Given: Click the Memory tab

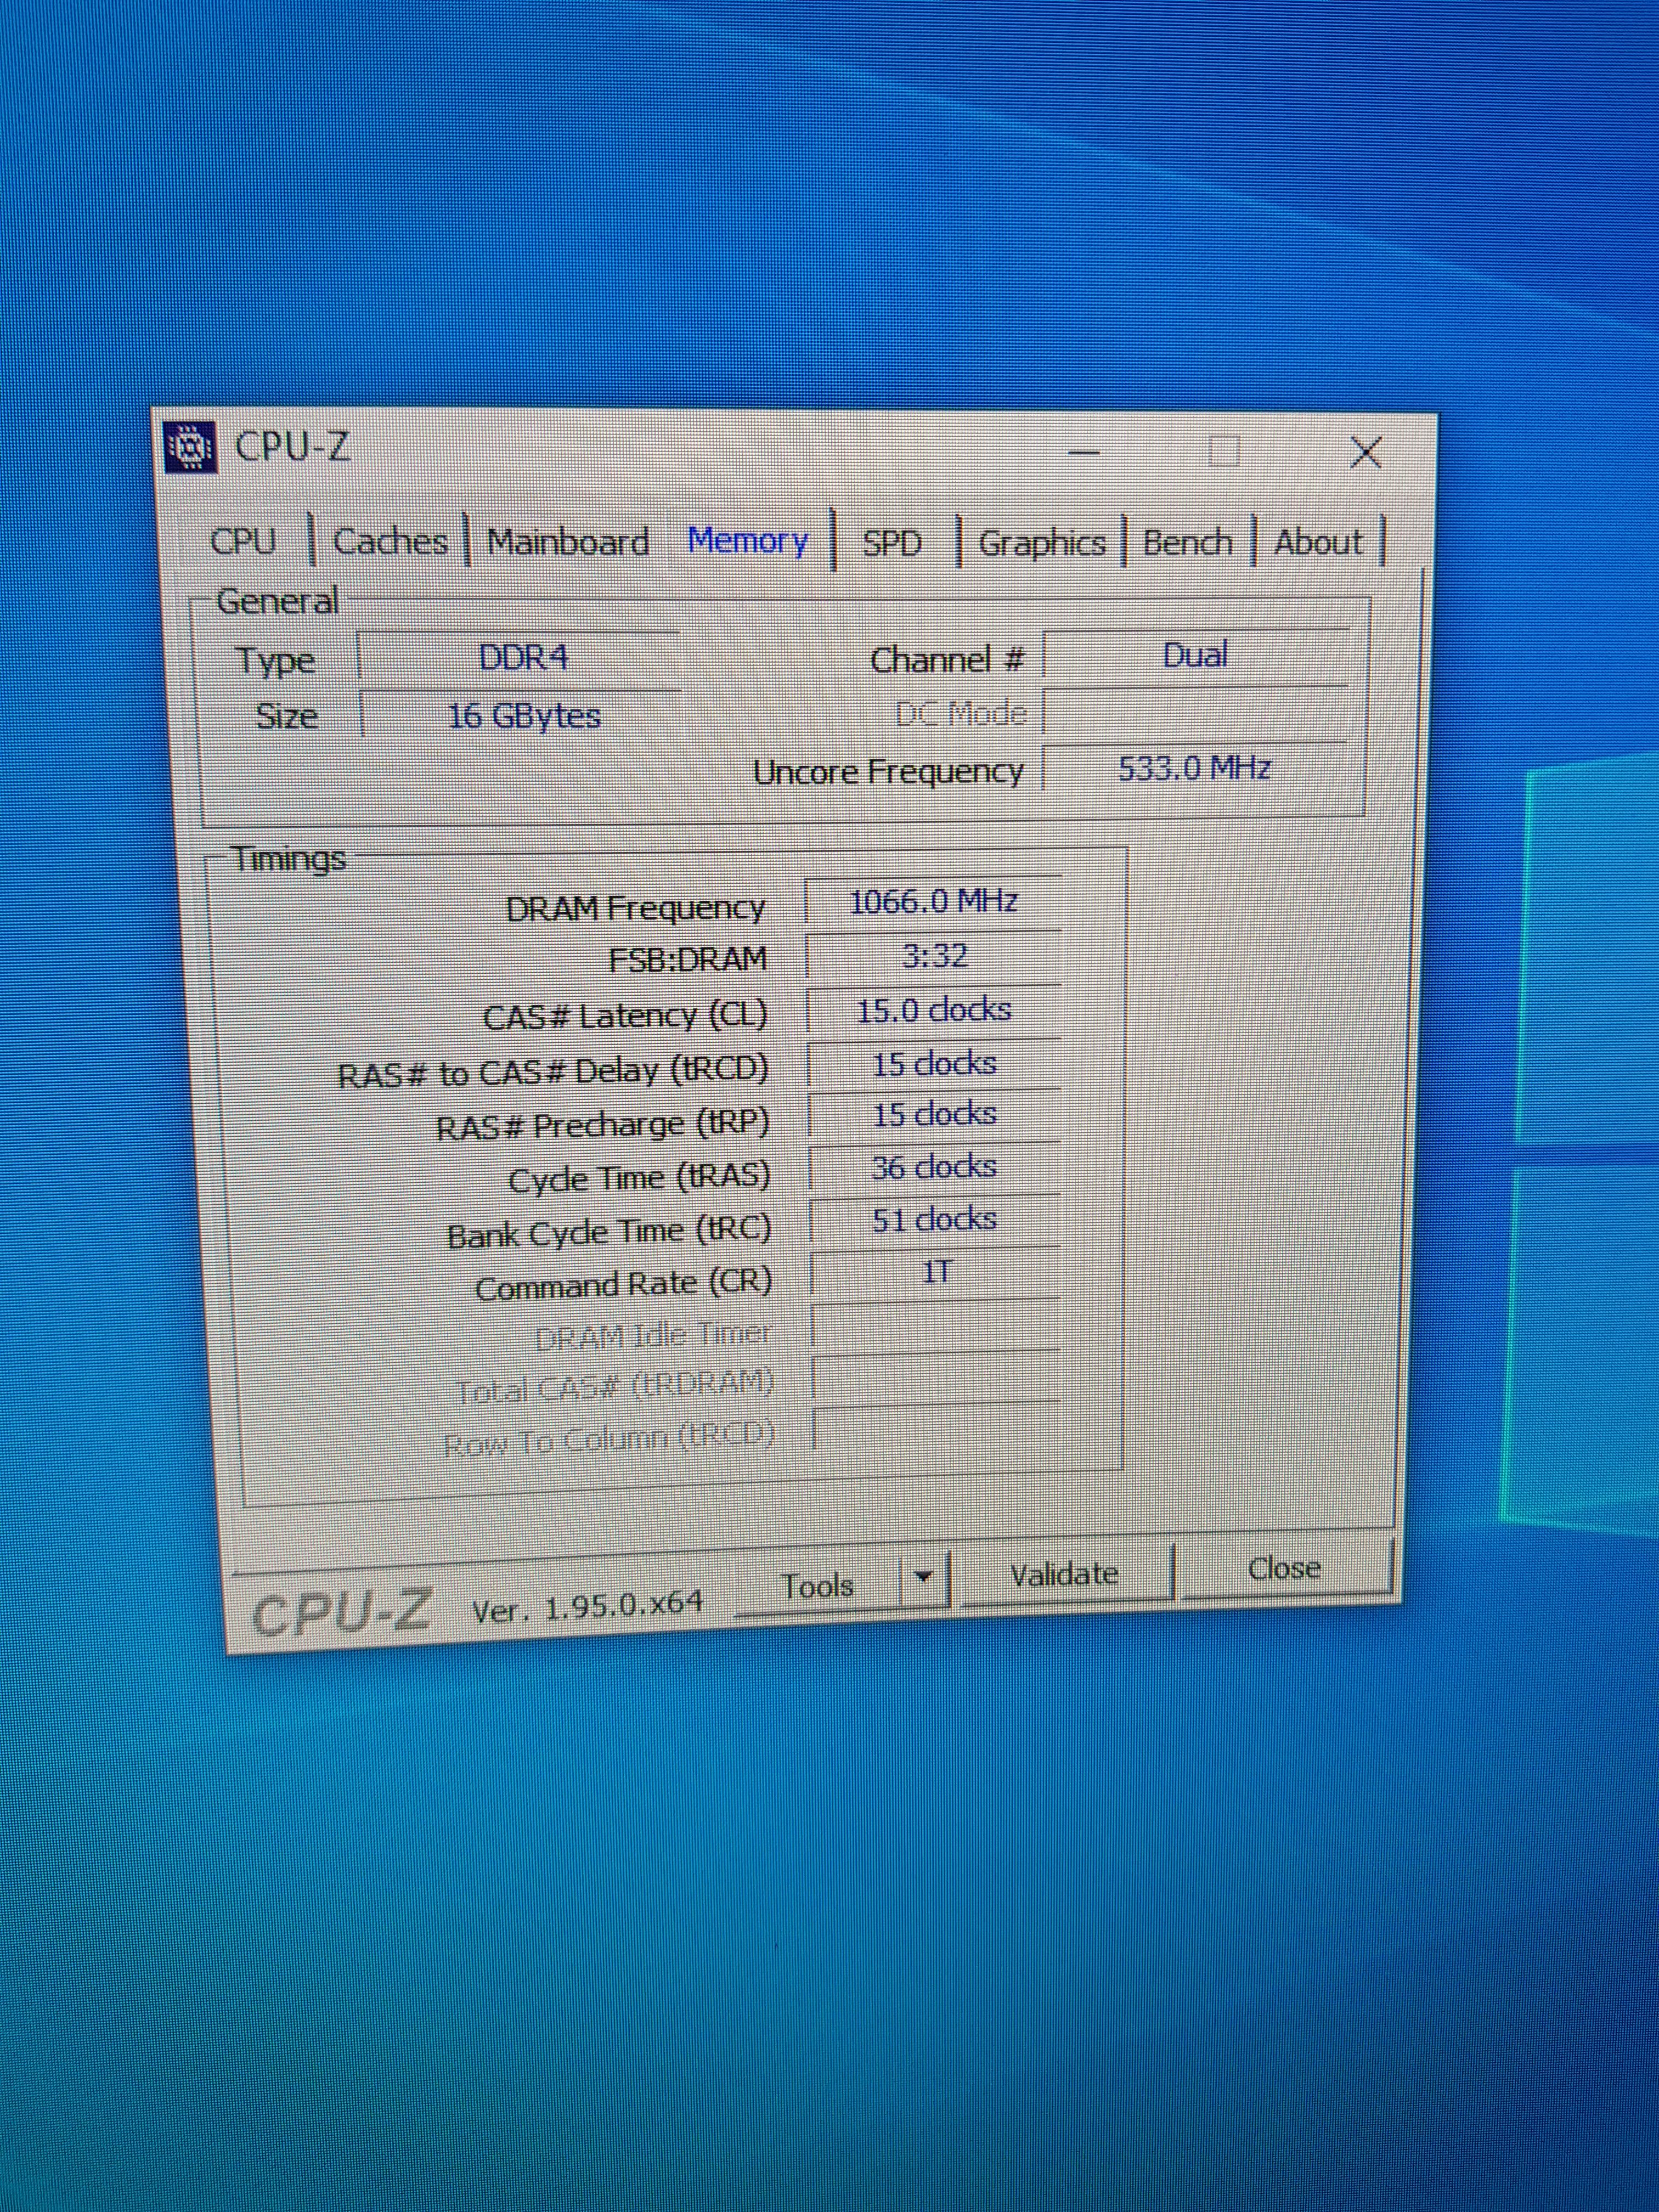Looking at the screenshot, I should pyautogui.click(x=747, y=541).
